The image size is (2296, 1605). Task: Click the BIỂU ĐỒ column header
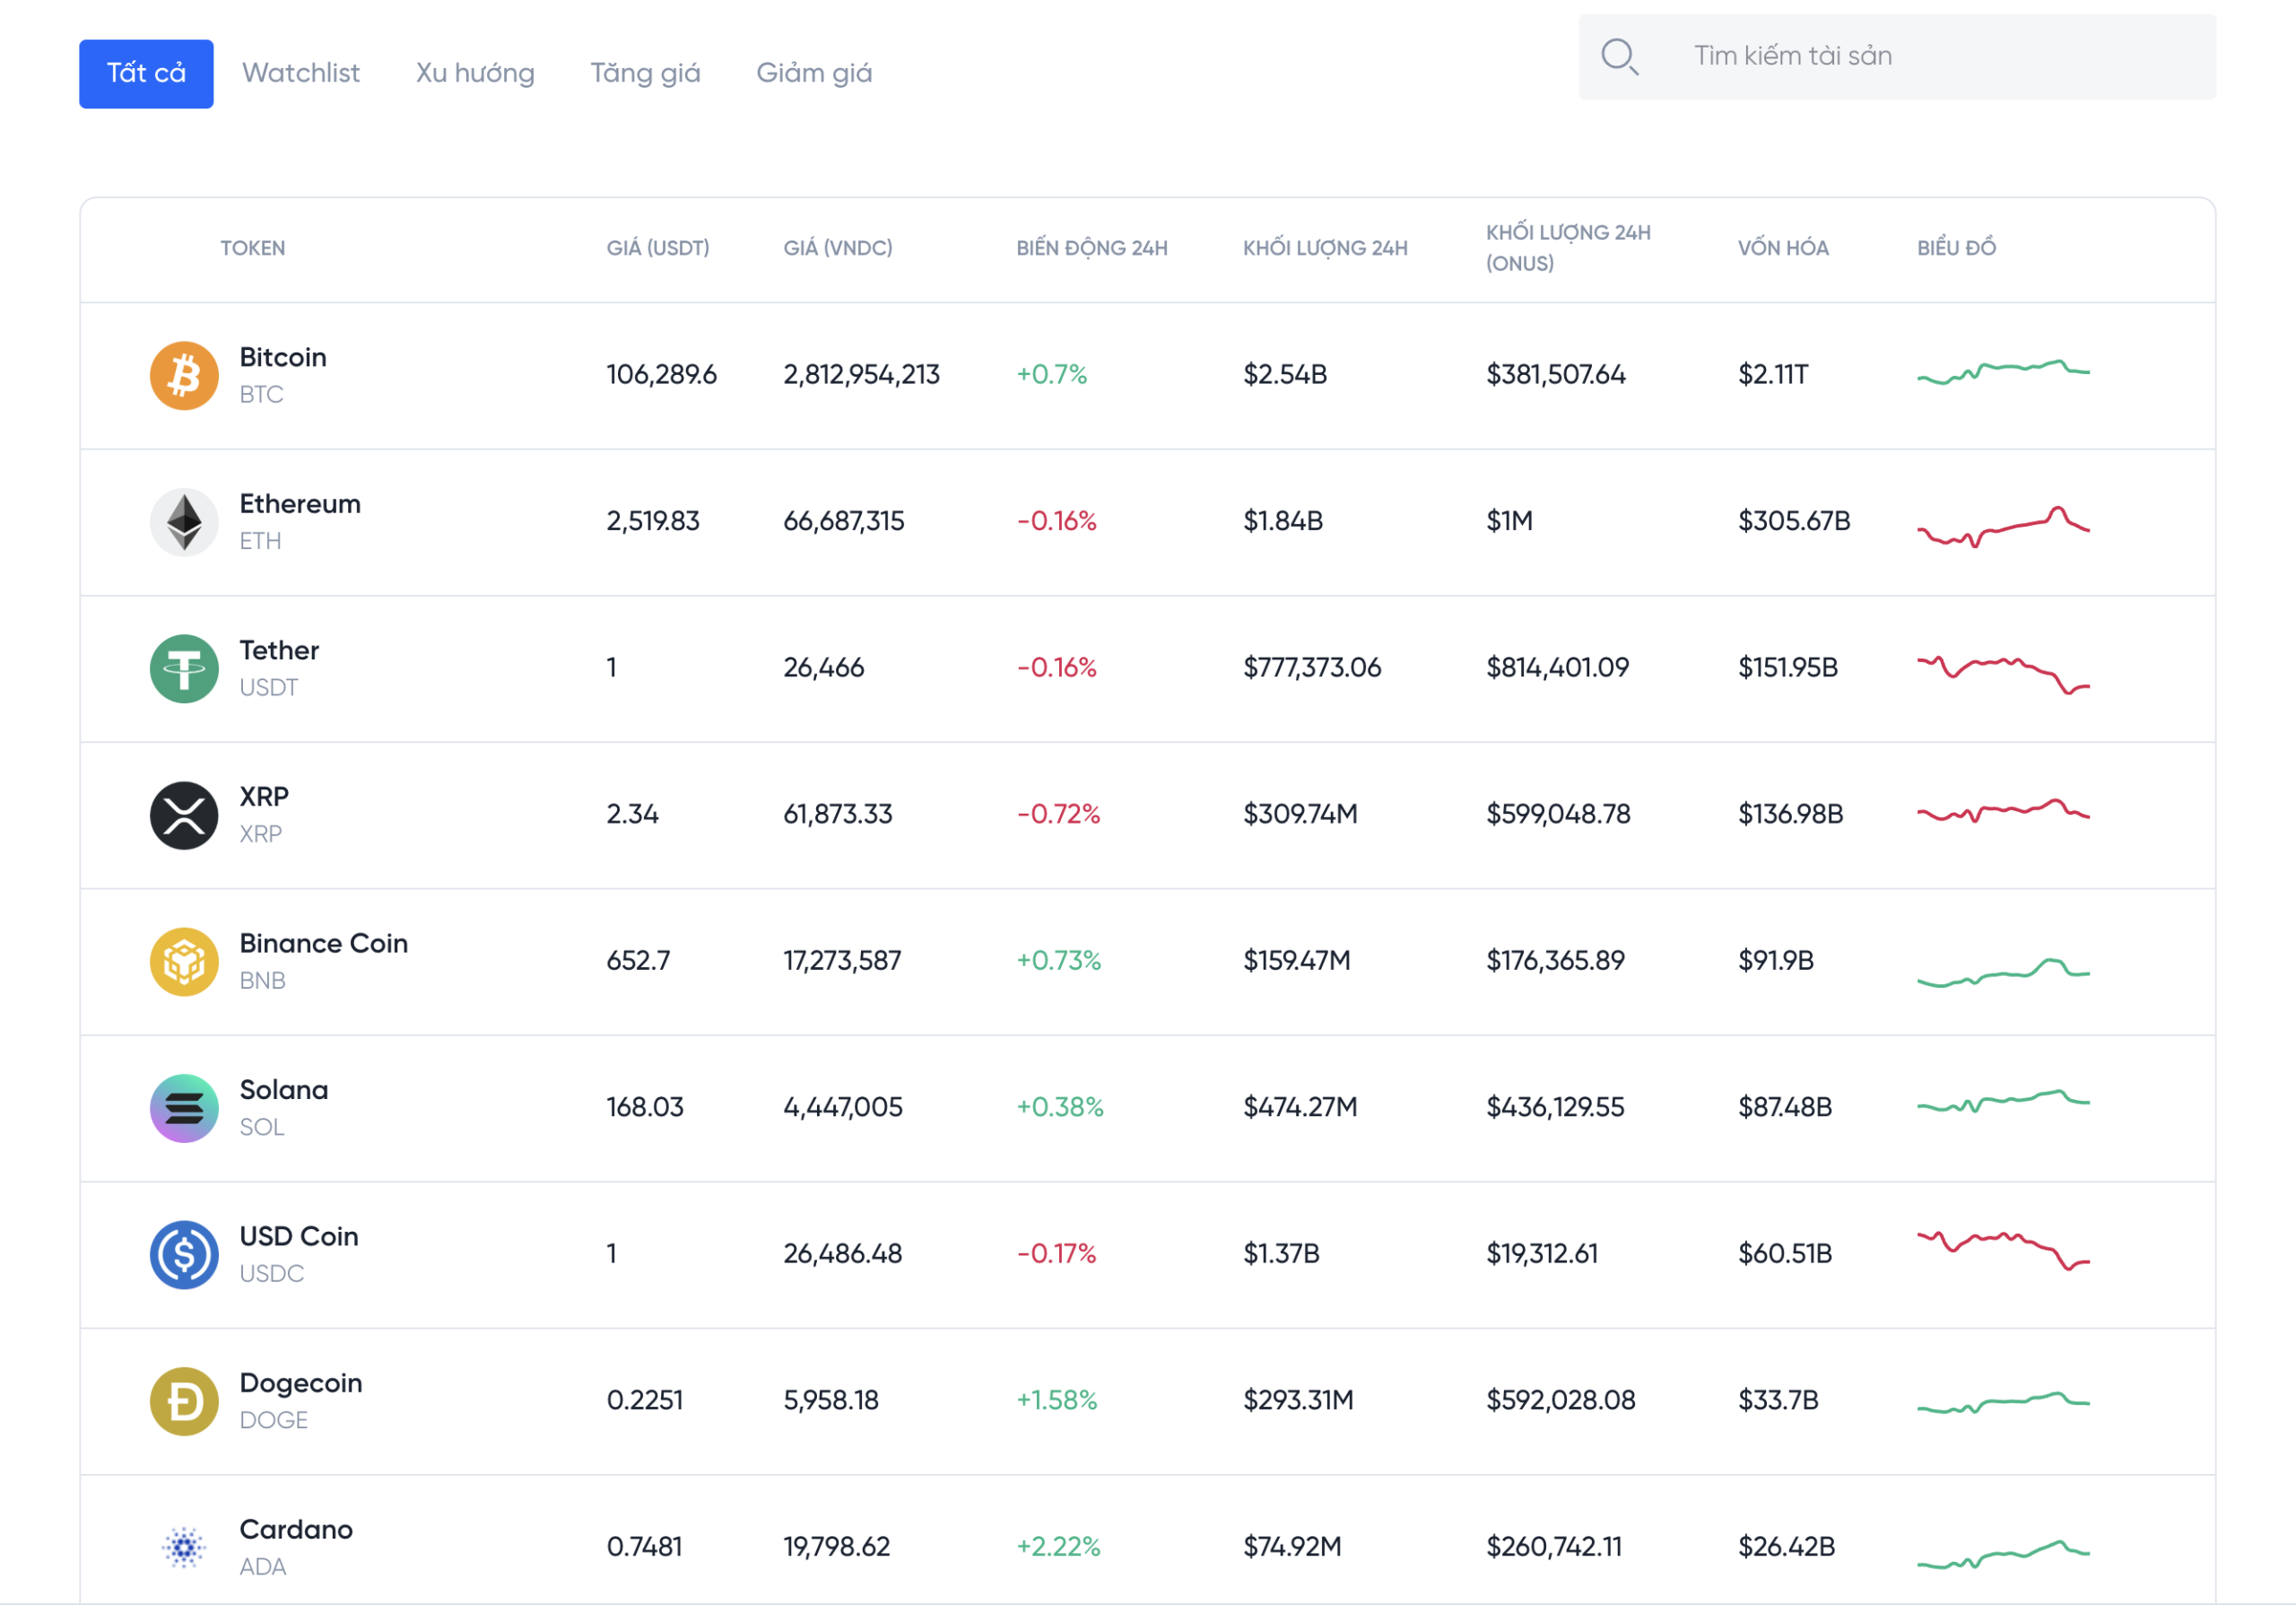coord(1956,248)
